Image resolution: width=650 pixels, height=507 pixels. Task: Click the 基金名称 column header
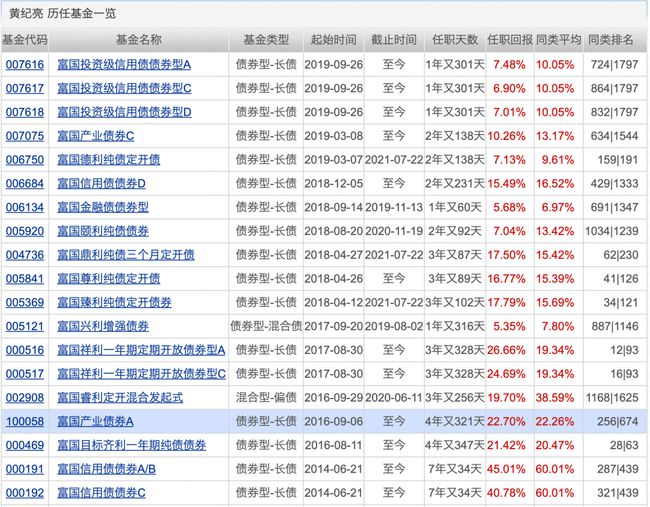(138, 40)
